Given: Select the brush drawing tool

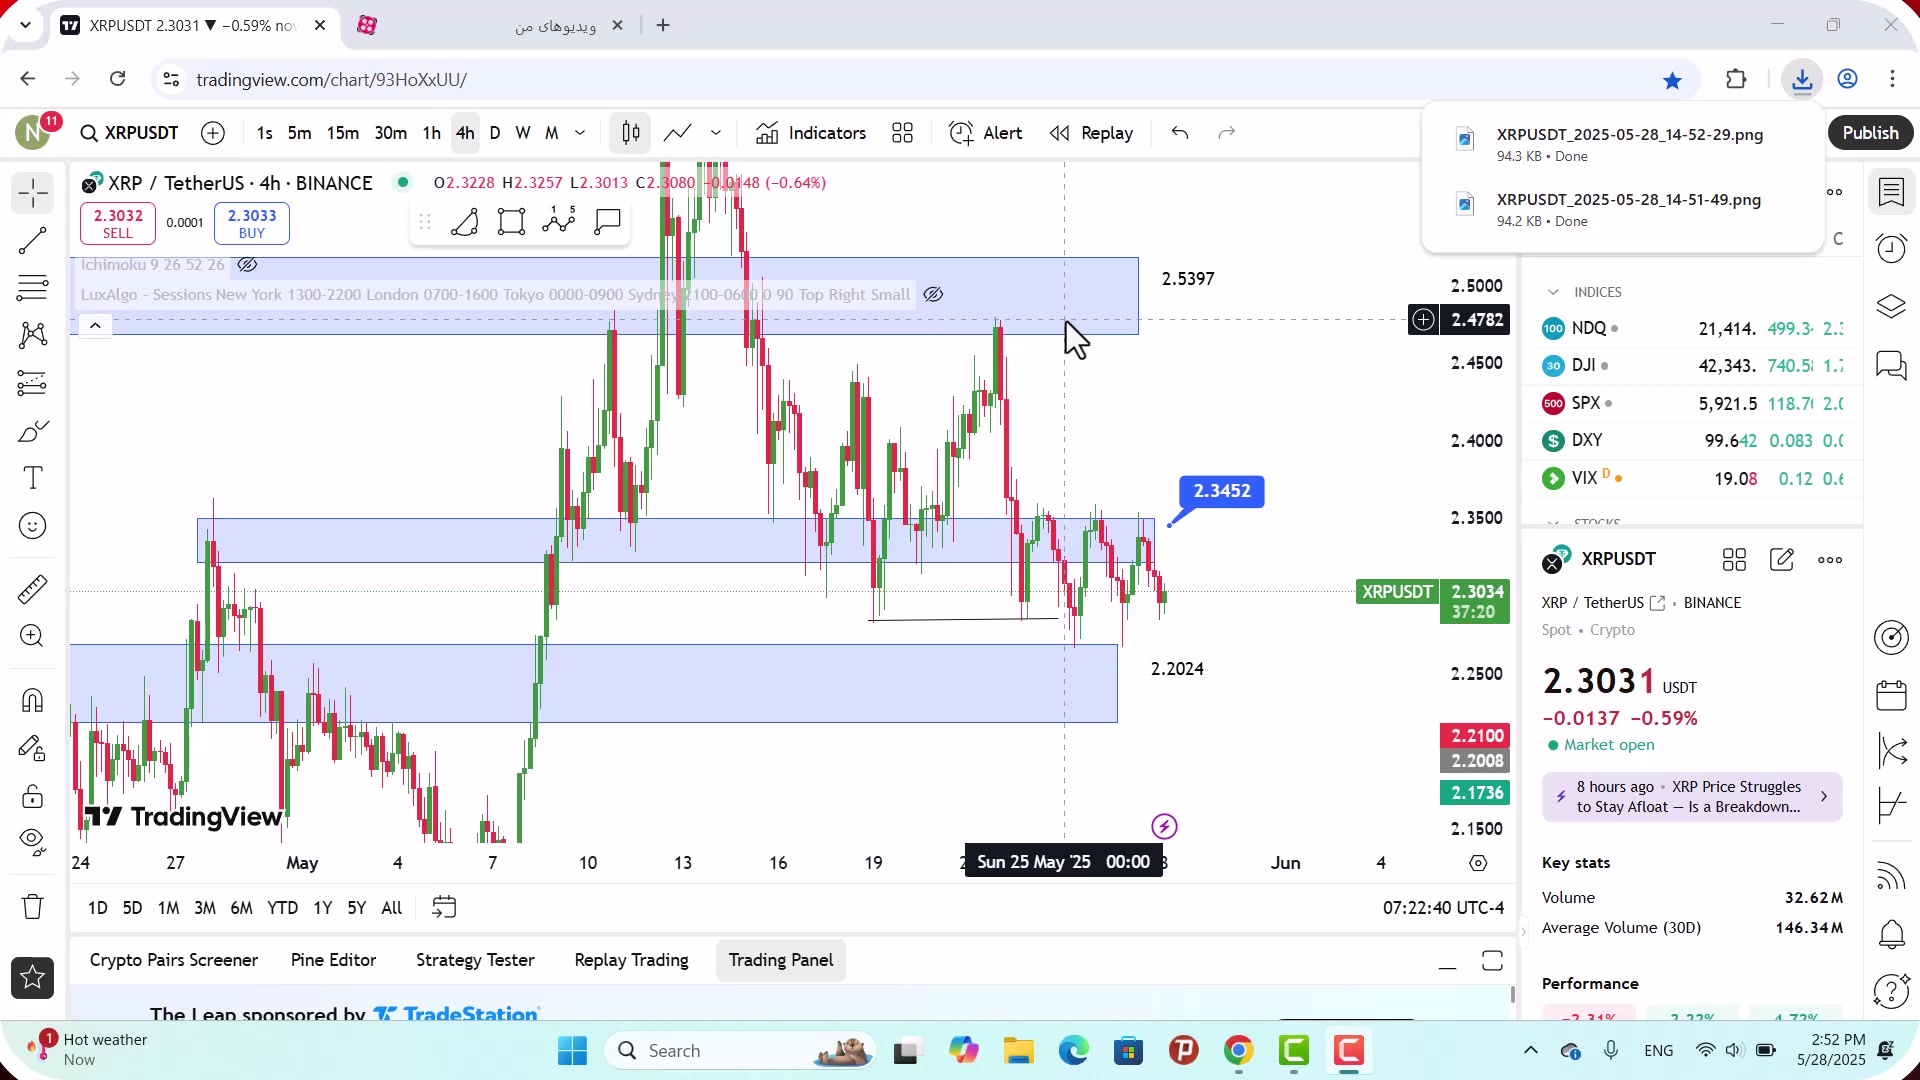Looking at the screenshot, I should pyautogui.click(x=33, y=431).
